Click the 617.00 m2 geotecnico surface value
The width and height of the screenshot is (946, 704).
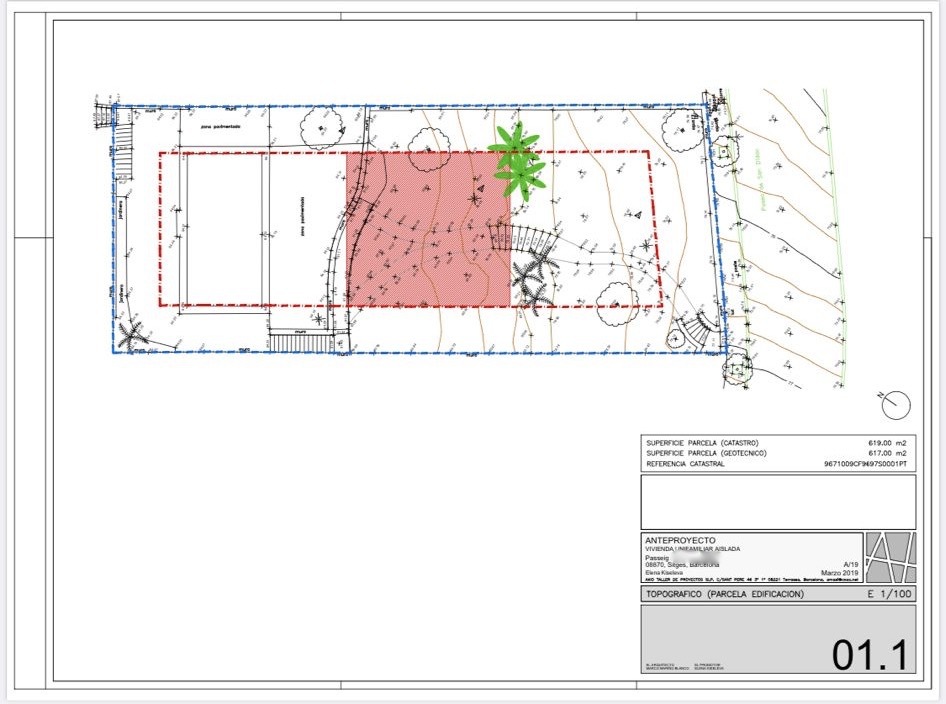pos(885,453)
